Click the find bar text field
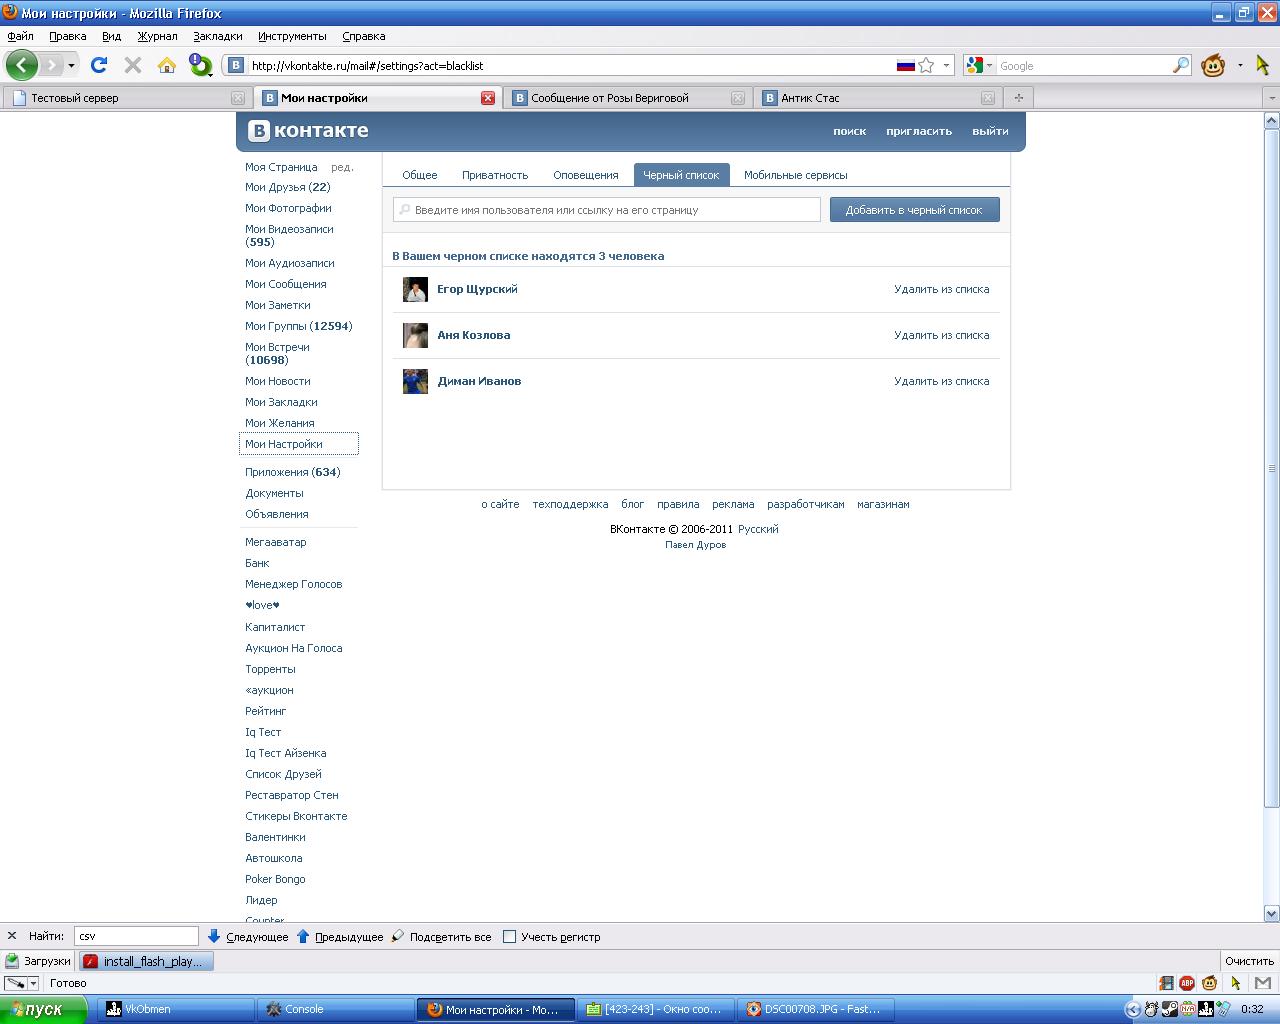This screenshot has width=1280, height=1024. 136,937
